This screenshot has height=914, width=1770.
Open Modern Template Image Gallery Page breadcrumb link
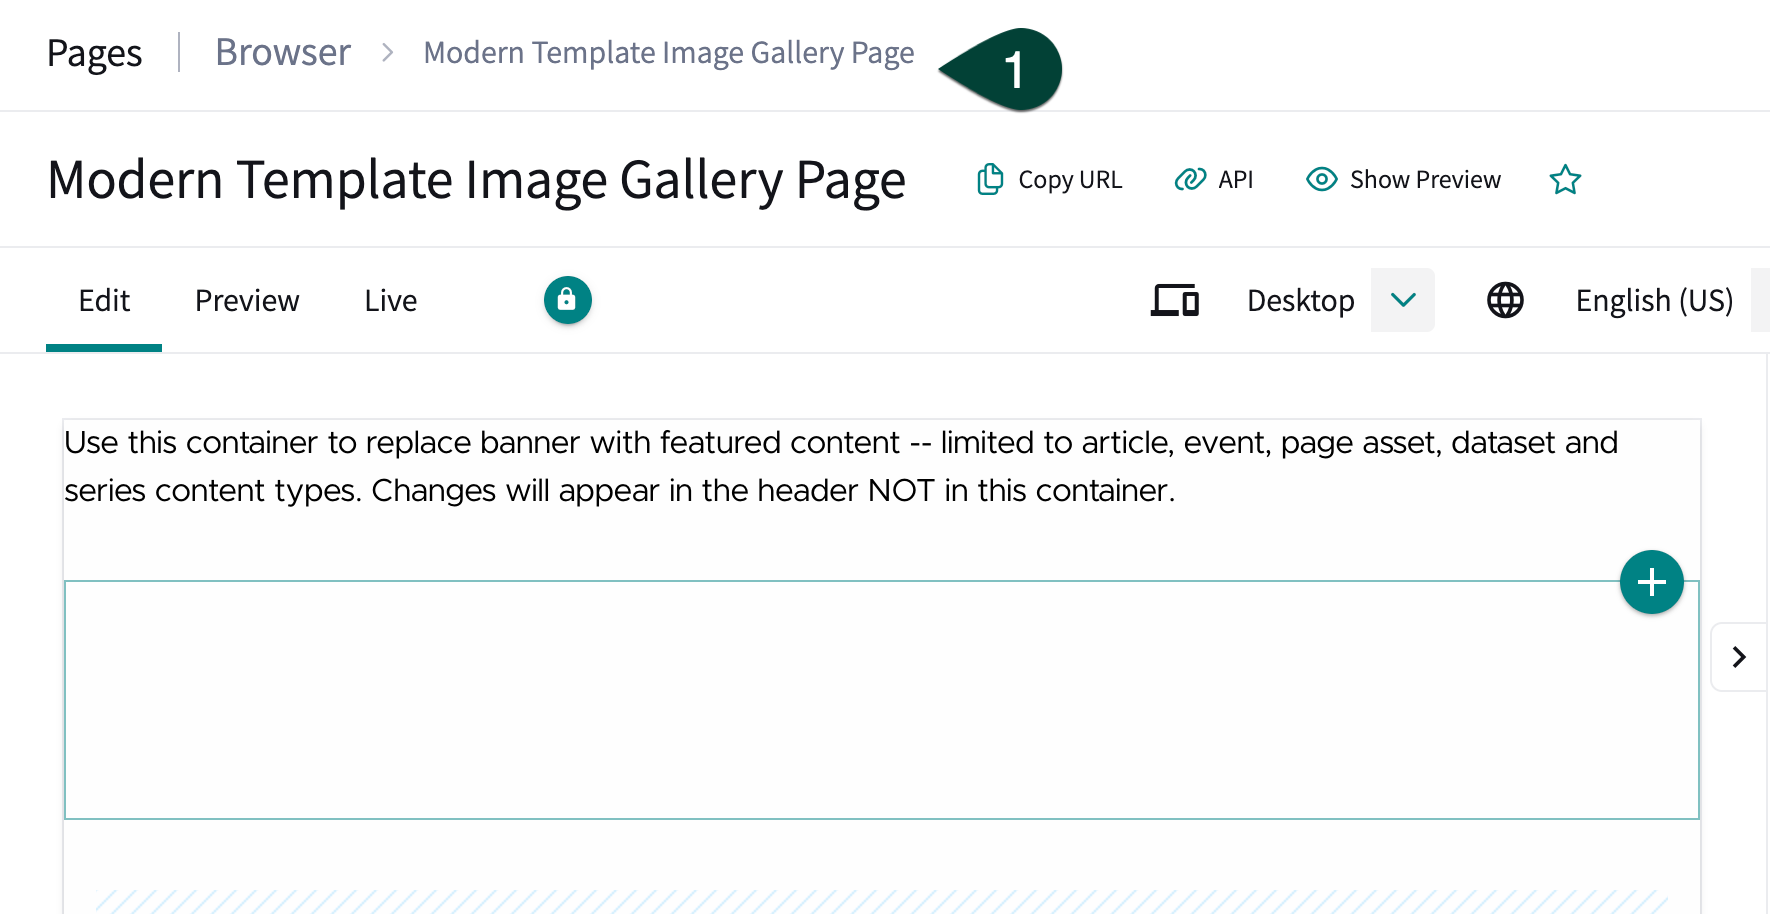[x=668, y=52]
